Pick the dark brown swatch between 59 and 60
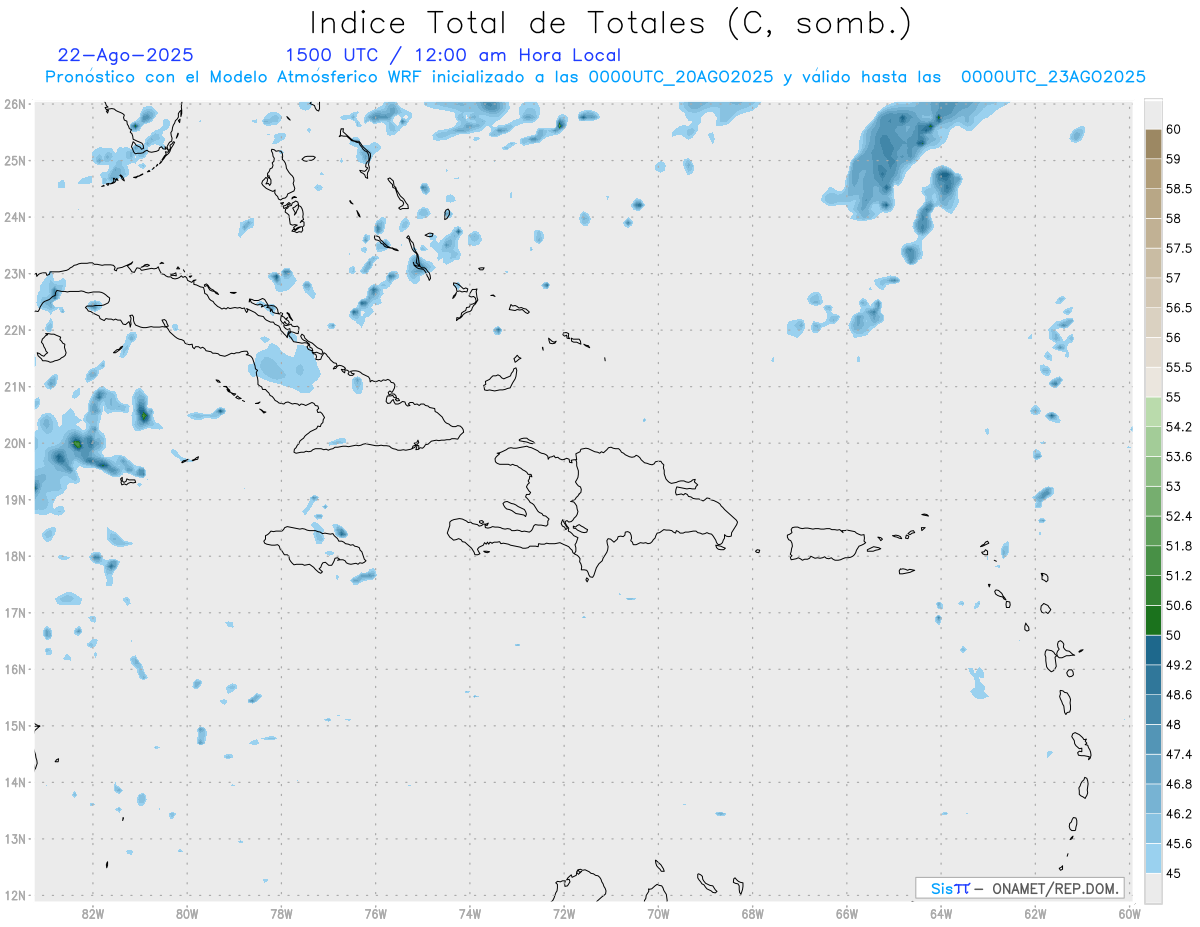Image resolution: width=1200 pixels, height=927 pixels. point(1153,144)
